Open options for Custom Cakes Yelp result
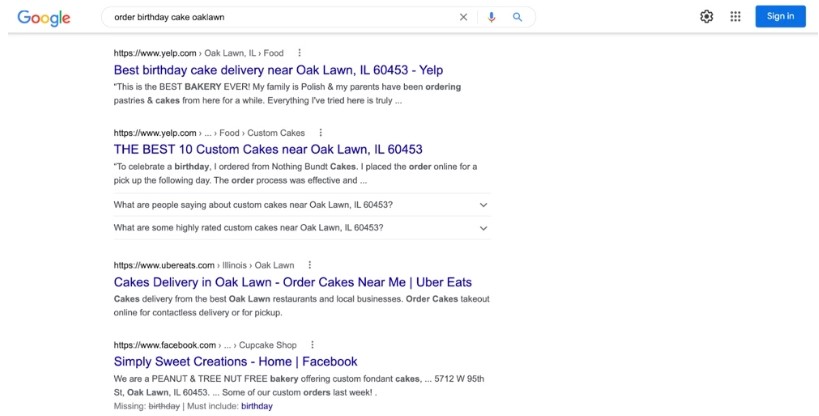Viewport: 819px width, 416px height. click(x=321, y=133)
